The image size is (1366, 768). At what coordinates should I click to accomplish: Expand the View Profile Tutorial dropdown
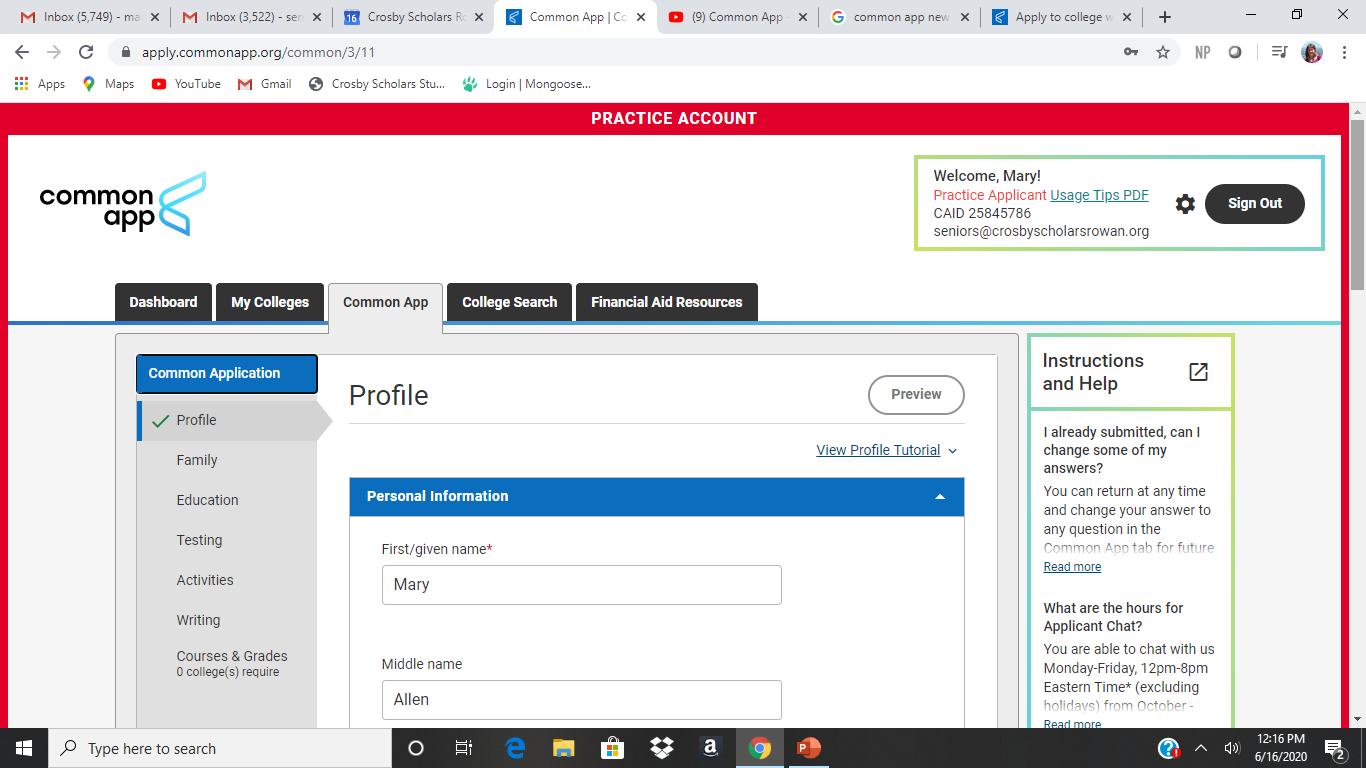point(887,450)
